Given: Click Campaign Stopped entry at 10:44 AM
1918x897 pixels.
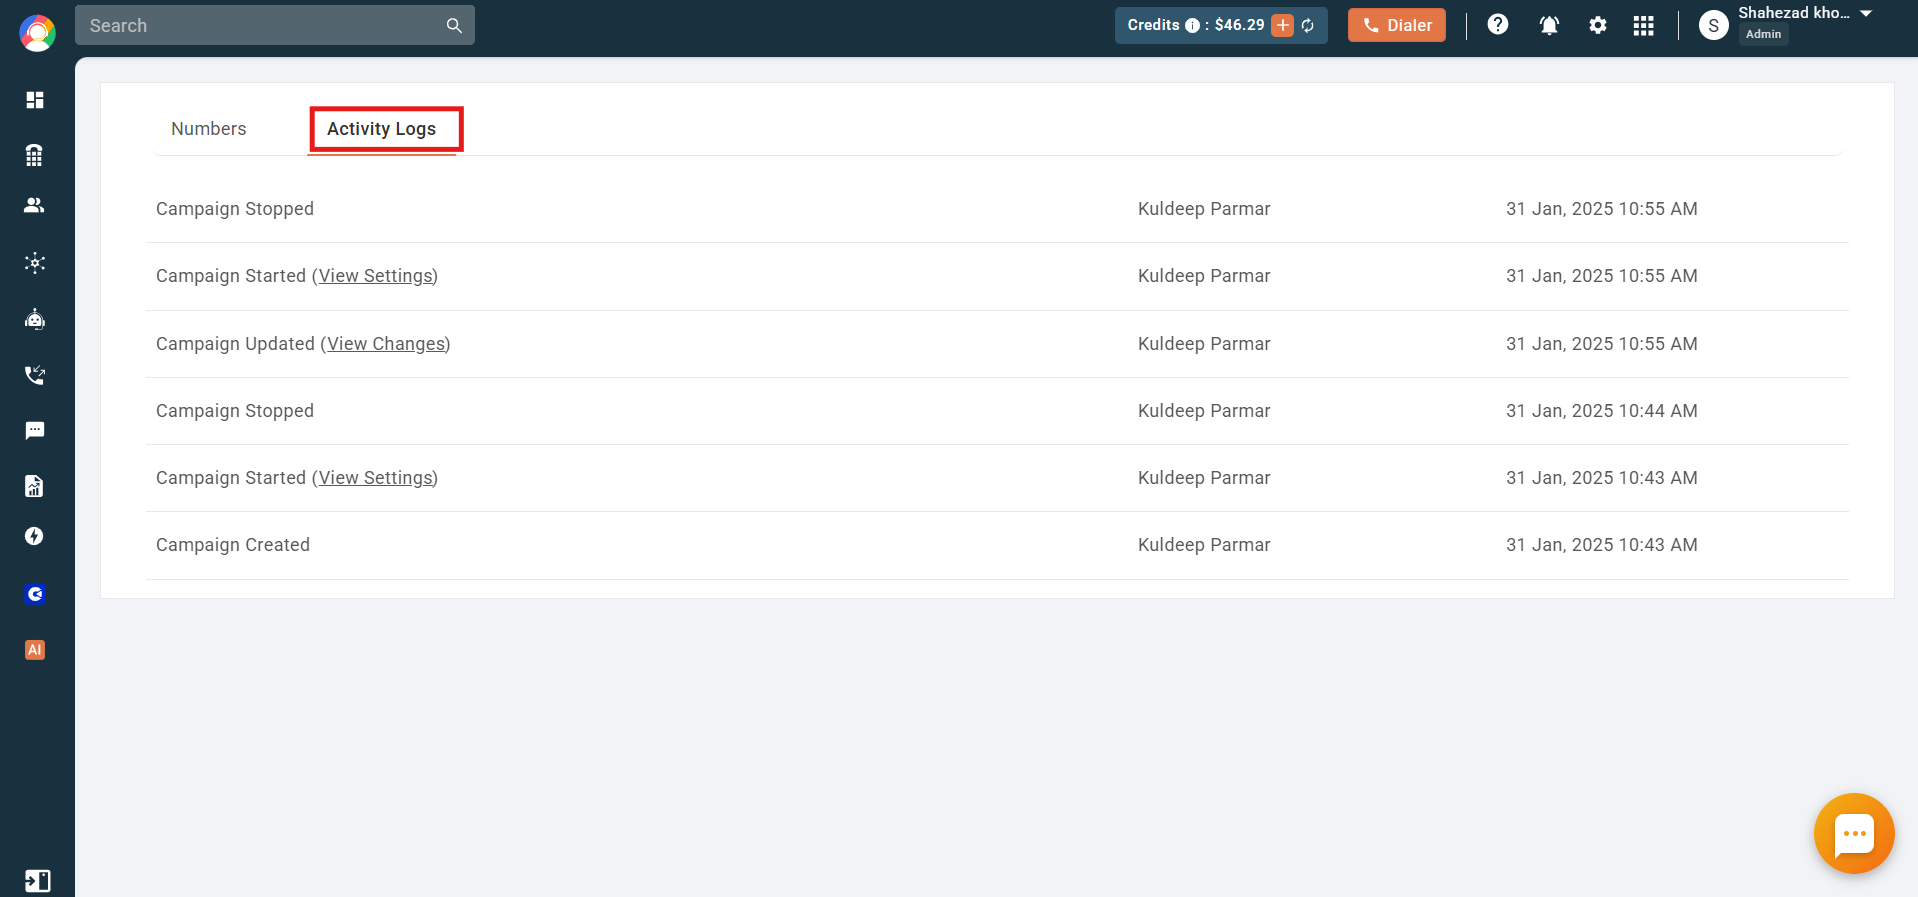Looking at the screenshot, I should pos(235,411).
